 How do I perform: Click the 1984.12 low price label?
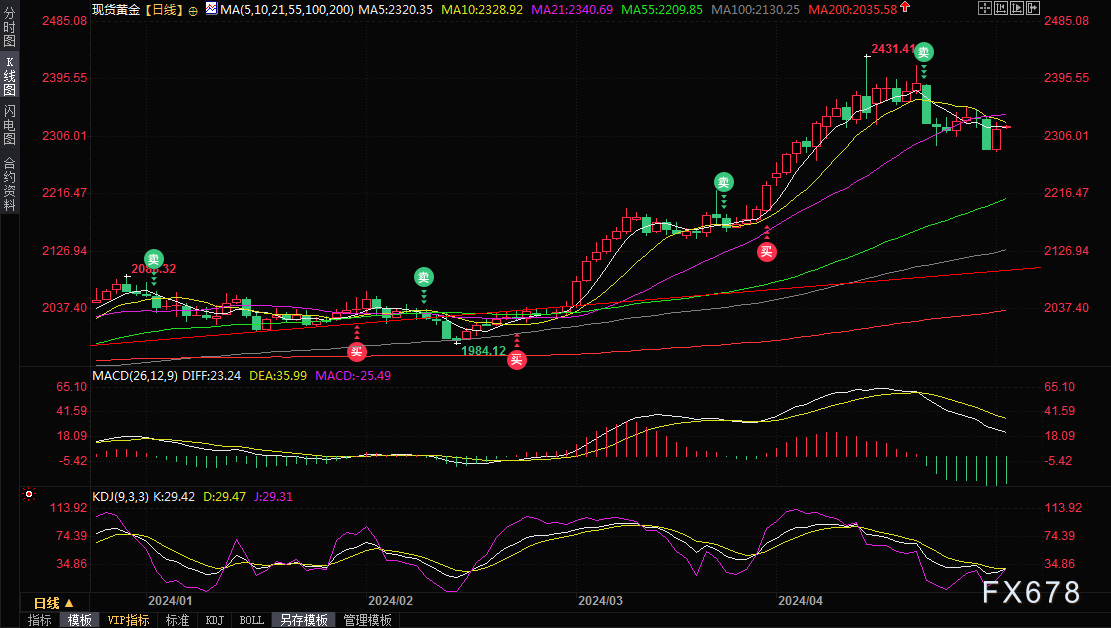[x=483, y=351]
